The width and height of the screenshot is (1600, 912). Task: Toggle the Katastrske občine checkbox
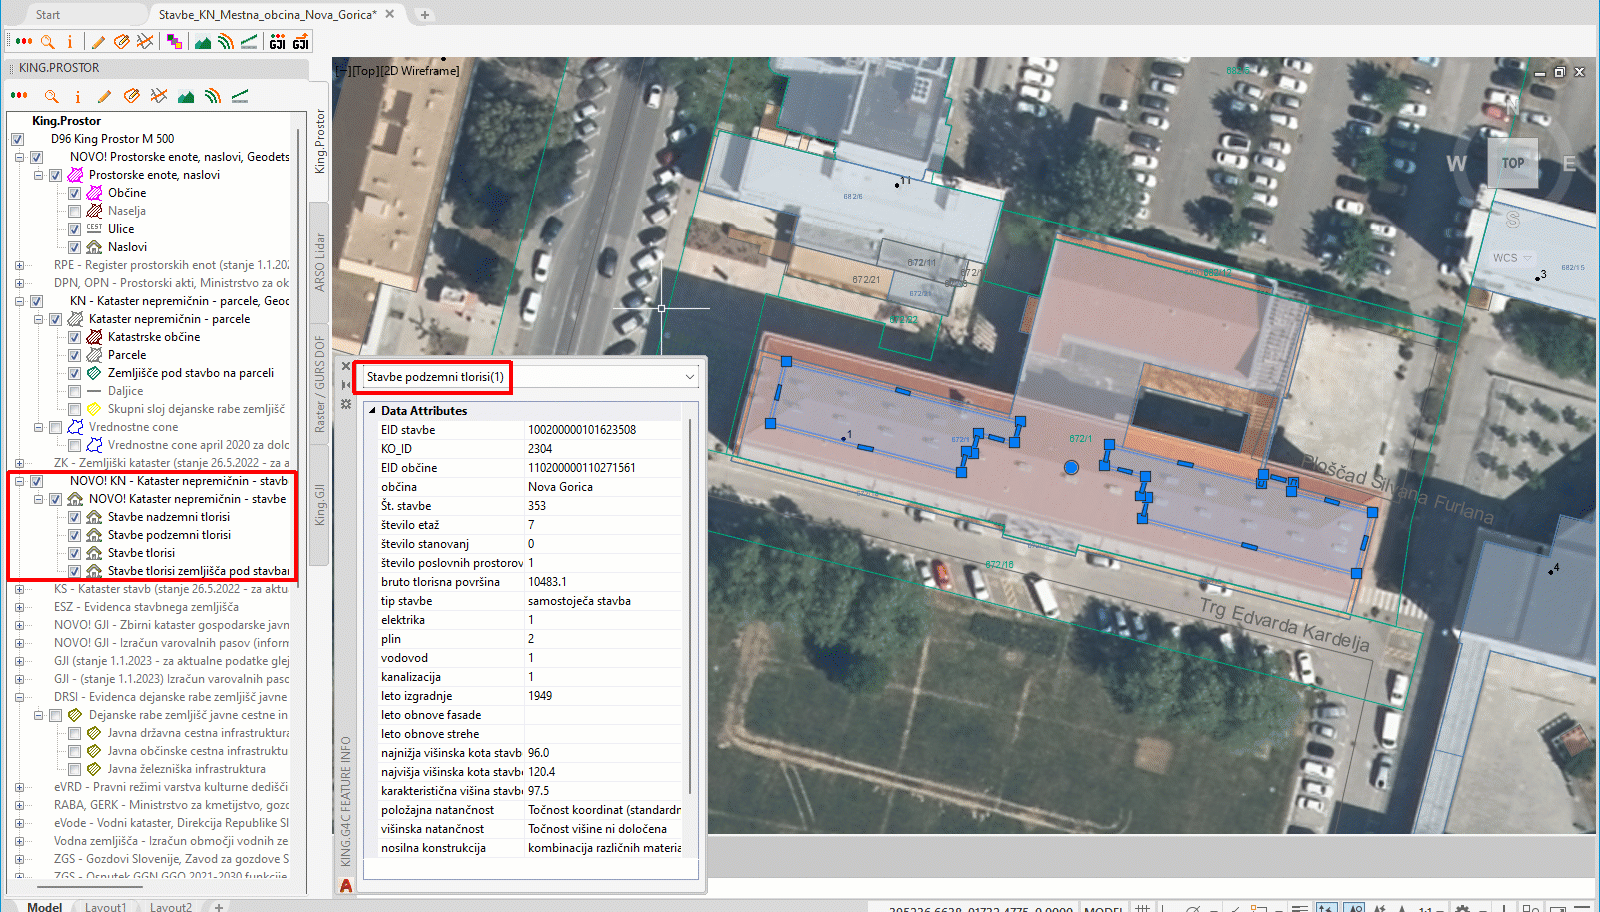[74, 337]
